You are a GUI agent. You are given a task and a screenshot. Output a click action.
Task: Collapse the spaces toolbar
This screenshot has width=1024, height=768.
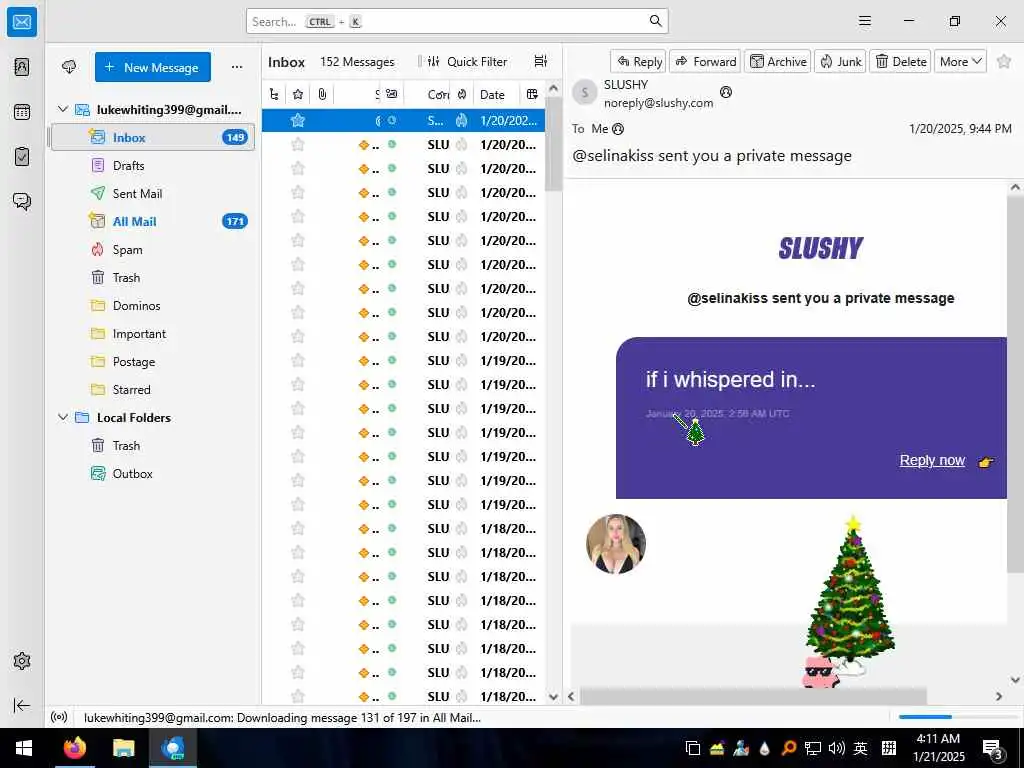click(22, 705)
